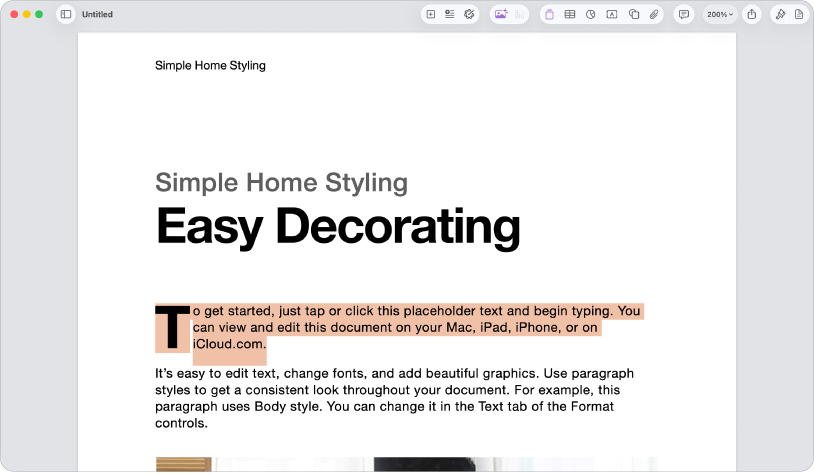Click the Add Page plus icon
The image size is (814, 474).
(x=431, y=15)
